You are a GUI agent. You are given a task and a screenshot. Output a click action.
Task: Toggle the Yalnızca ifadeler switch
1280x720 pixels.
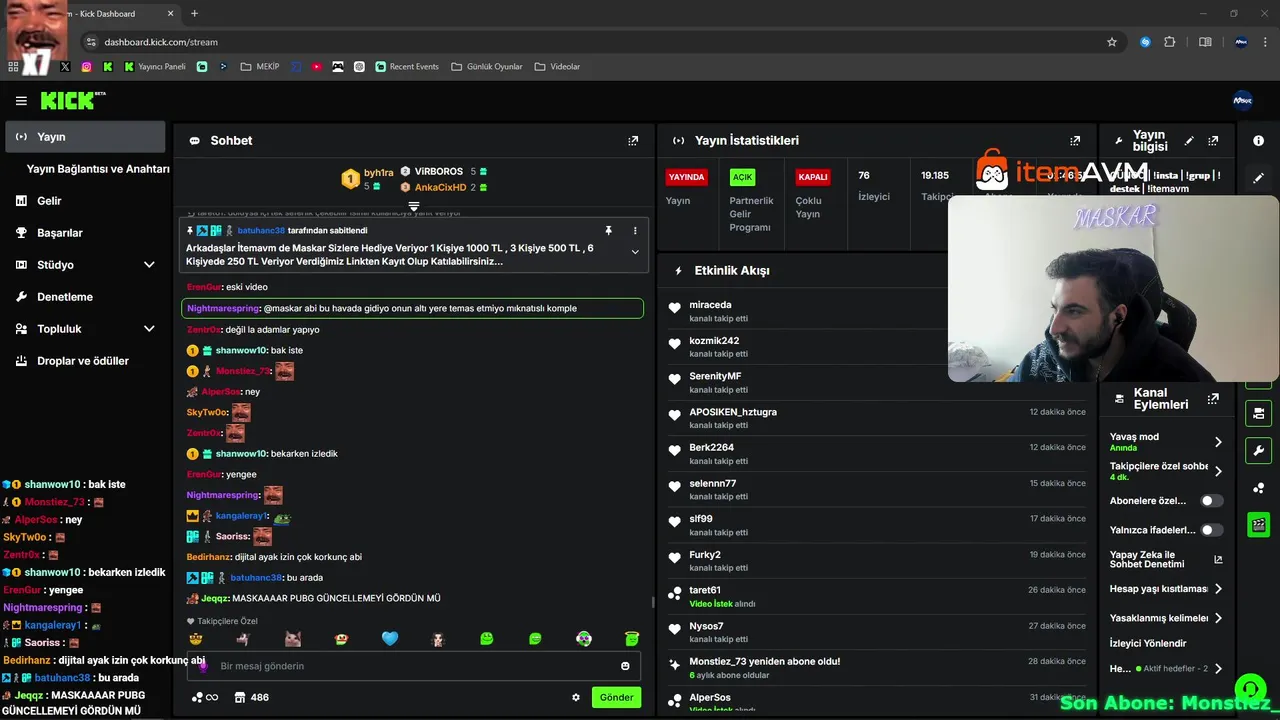pyautogui.click(x=1211, y=530)
